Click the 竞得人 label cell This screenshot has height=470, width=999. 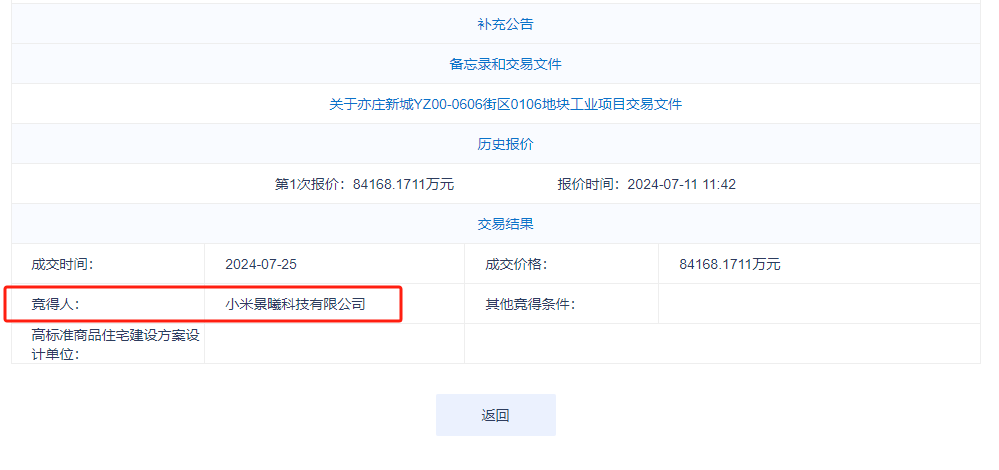click(x=55, y=303)
